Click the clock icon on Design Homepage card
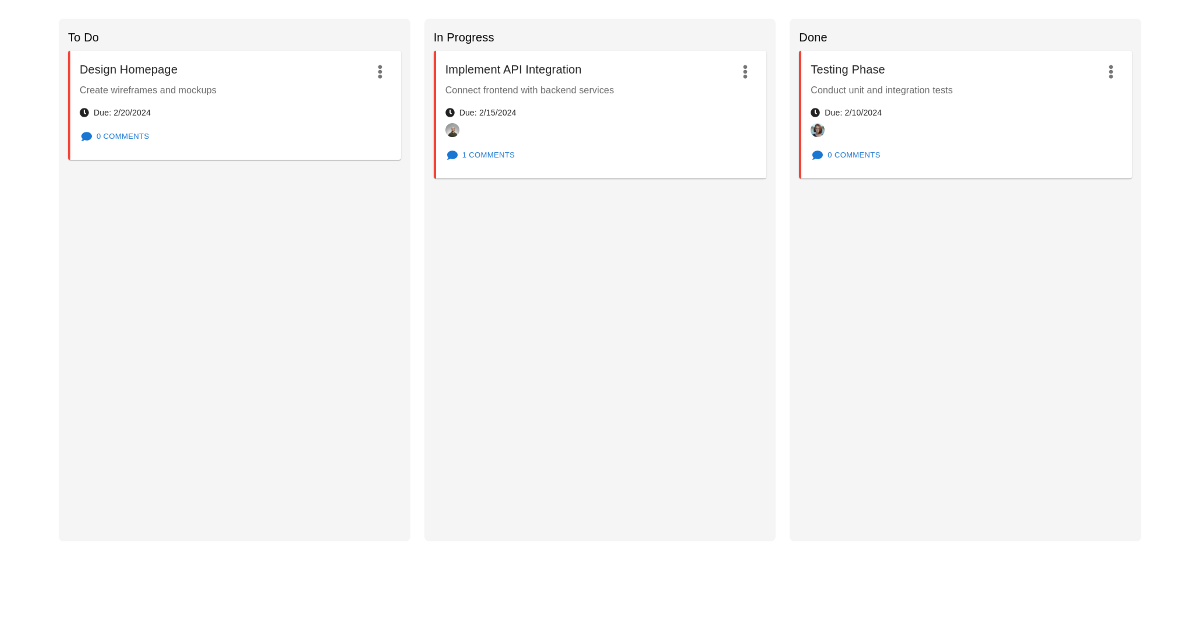The height and width of the screenshot is (630, 1200). coord(85,112)
